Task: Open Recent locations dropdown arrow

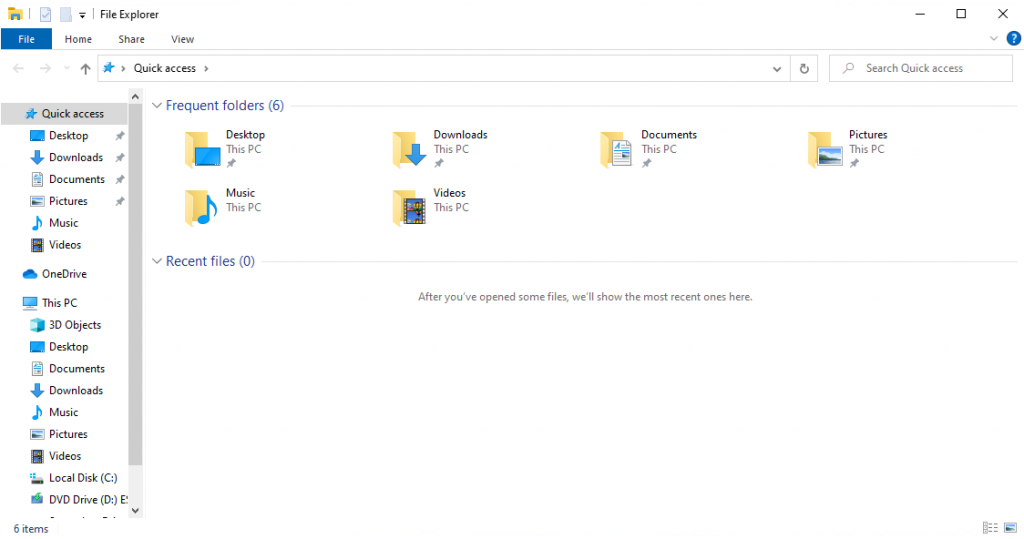Action: (x=66, y=69)
